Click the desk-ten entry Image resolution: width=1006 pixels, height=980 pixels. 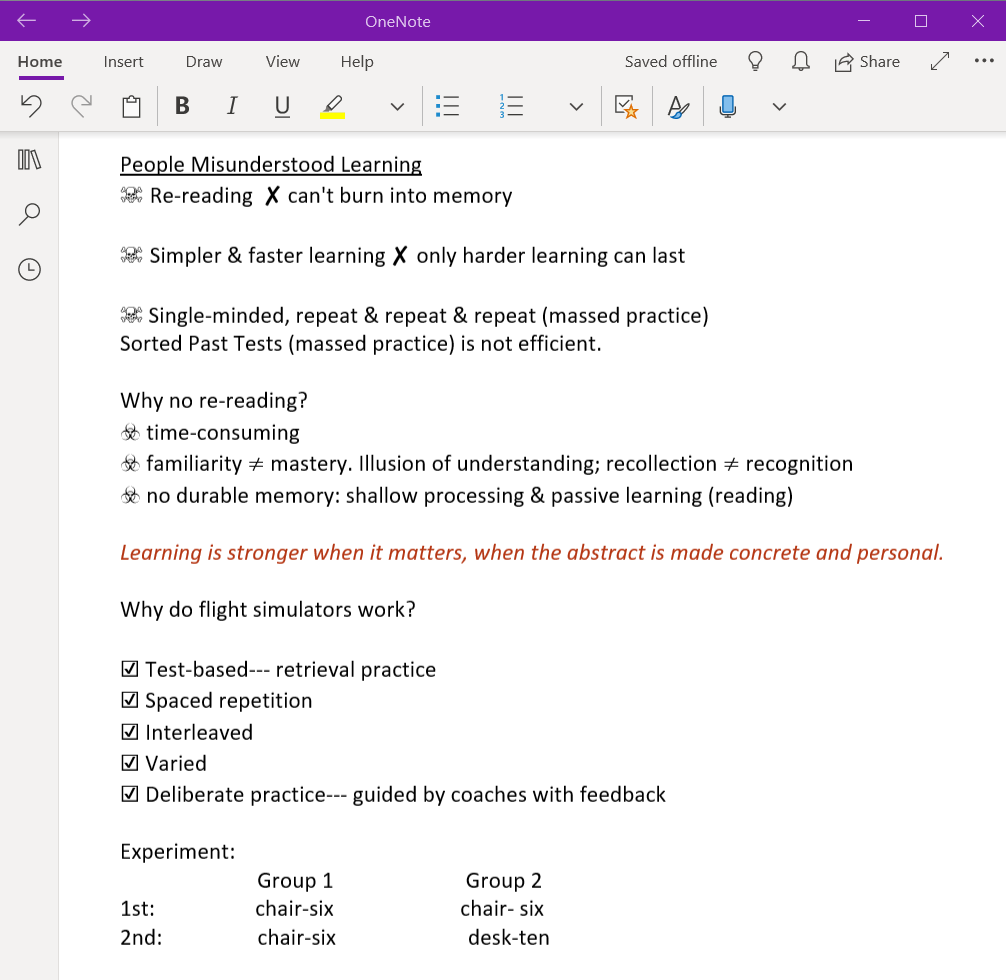509,938
